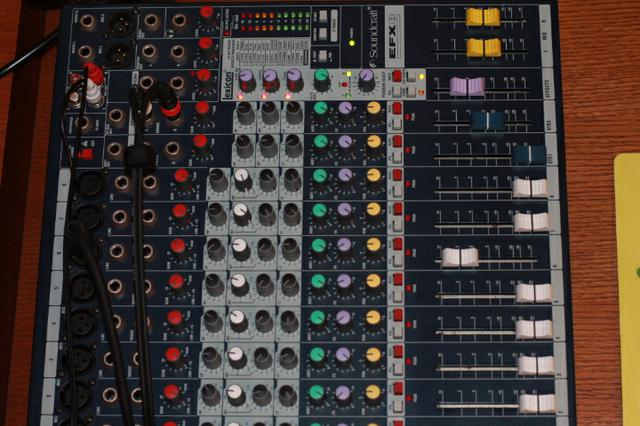The image size is (640, 426).
Task: Select the purple effects fader
Action: click(468, 86)
